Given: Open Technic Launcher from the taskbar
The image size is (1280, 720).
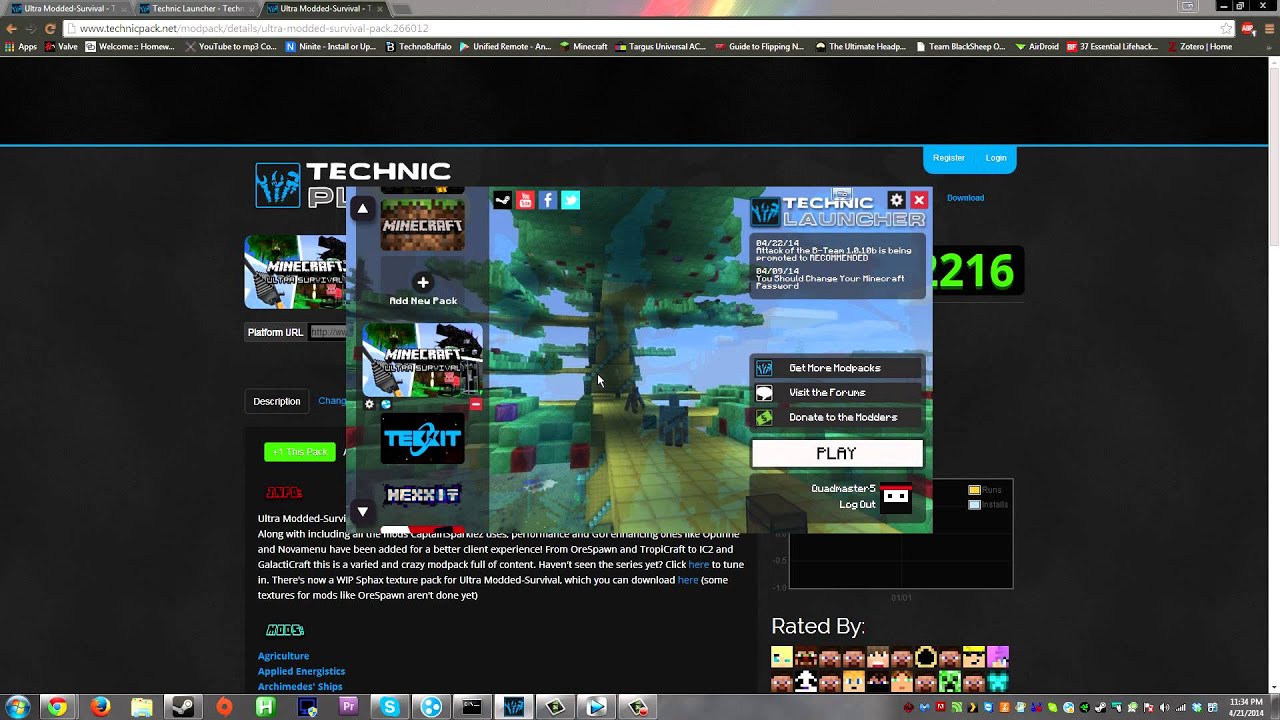Looking at the screenshot, I should [514, 707].
